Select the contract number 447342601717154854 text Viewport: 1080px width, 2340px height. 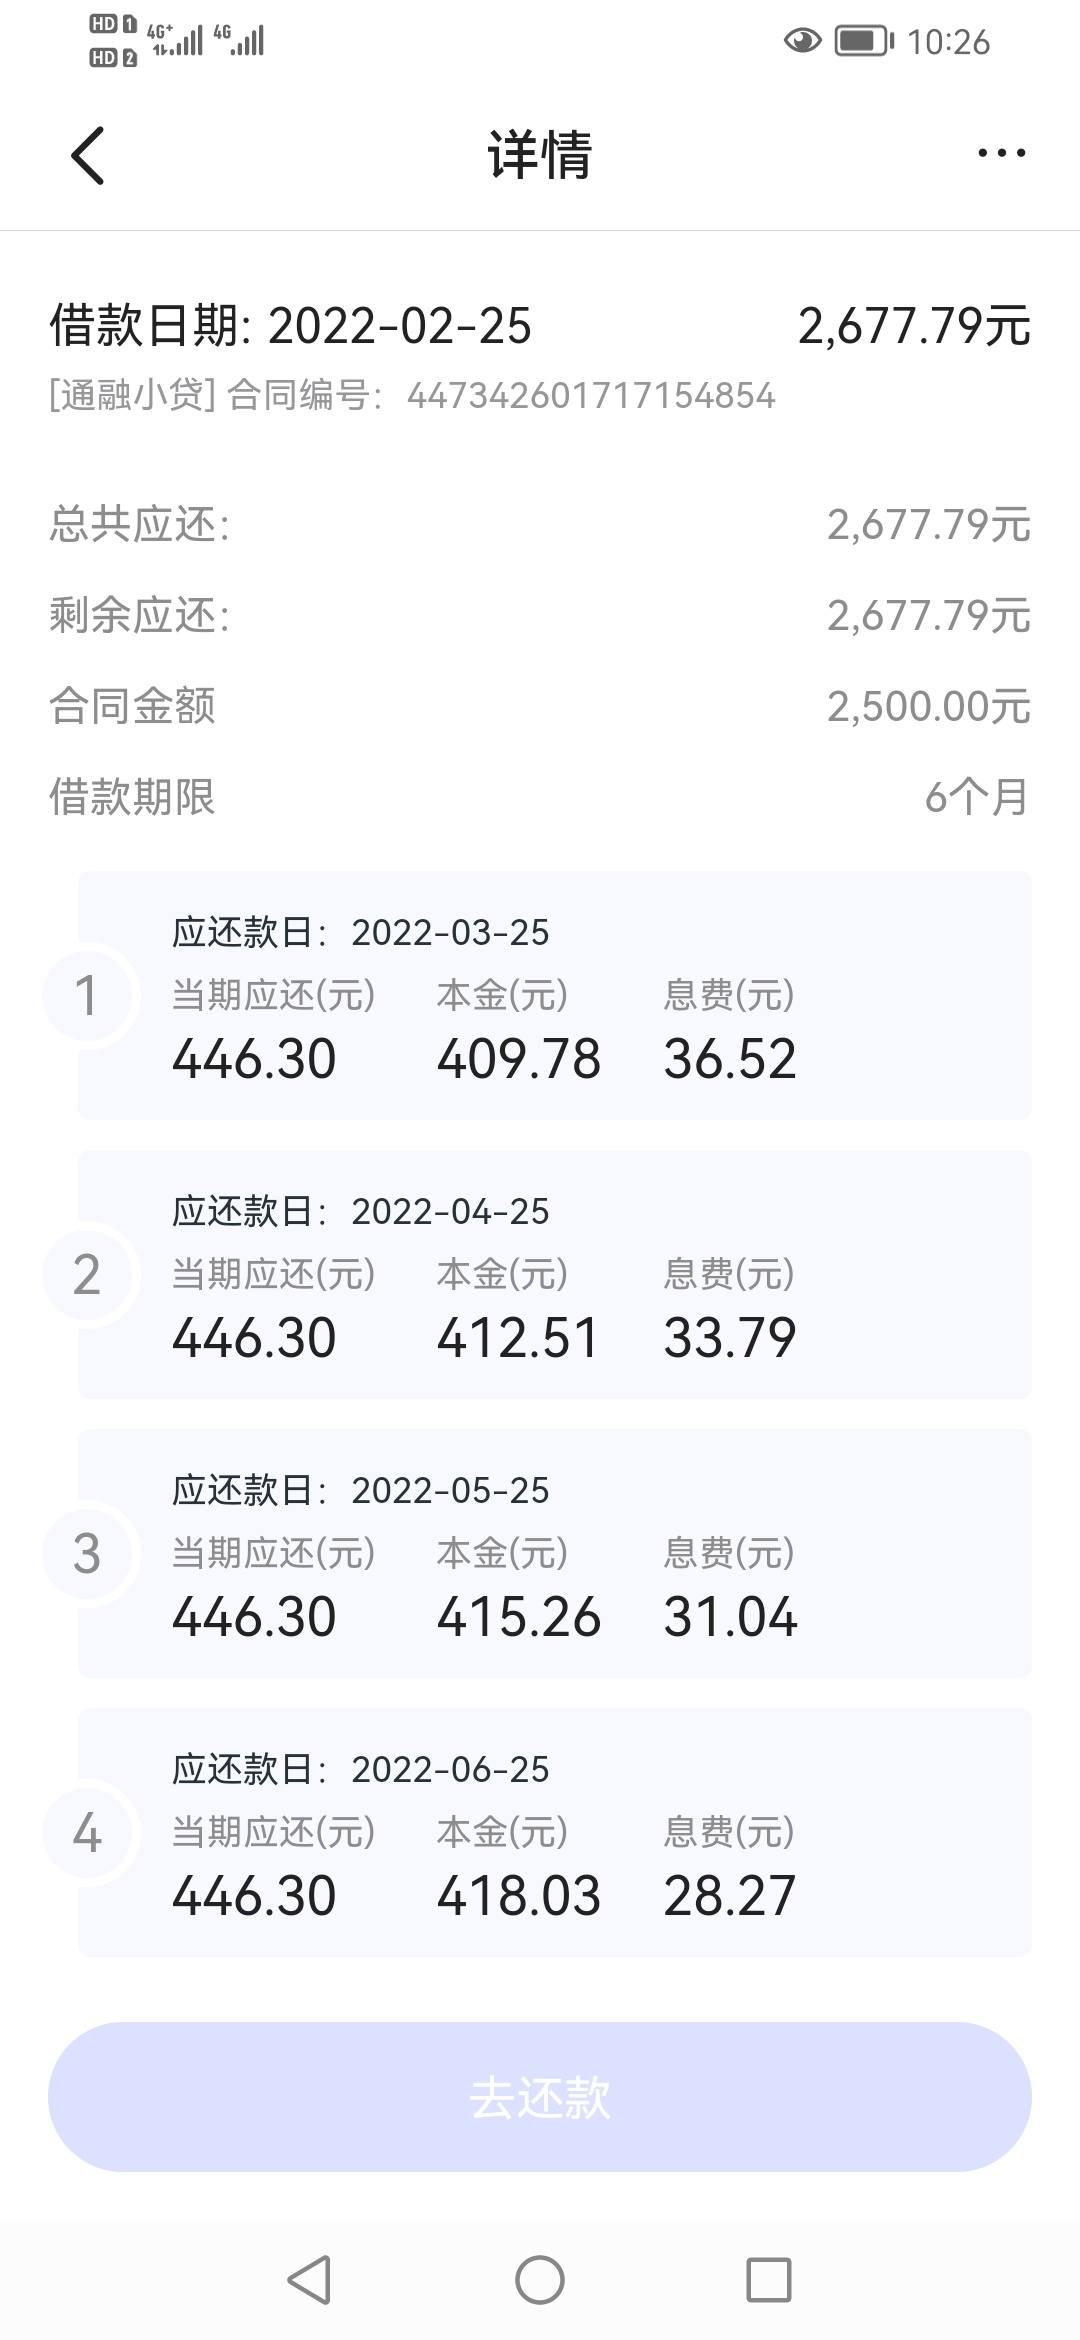591,396
